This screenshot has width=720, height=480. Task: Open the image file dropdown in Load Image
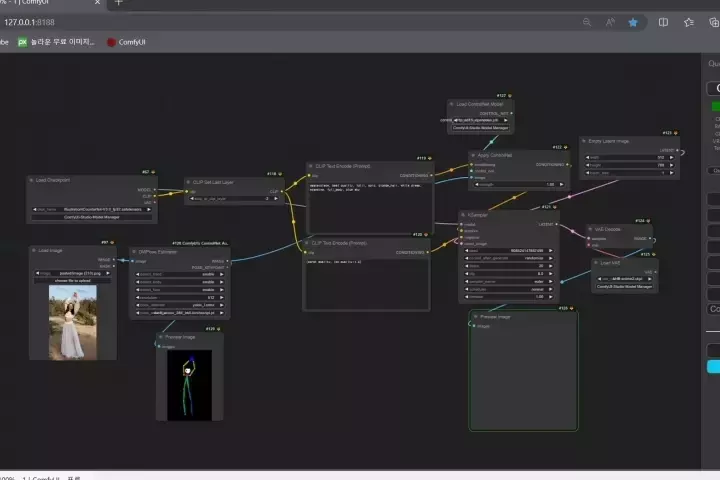(73, 273)
